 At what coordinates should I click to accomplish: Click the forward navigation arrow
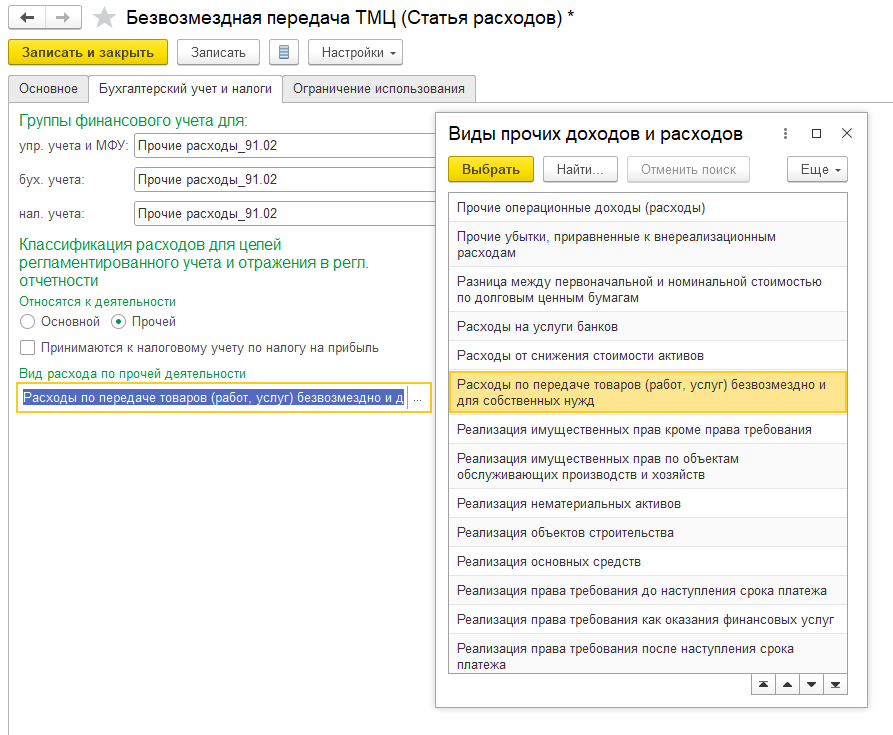coord(63,18)
